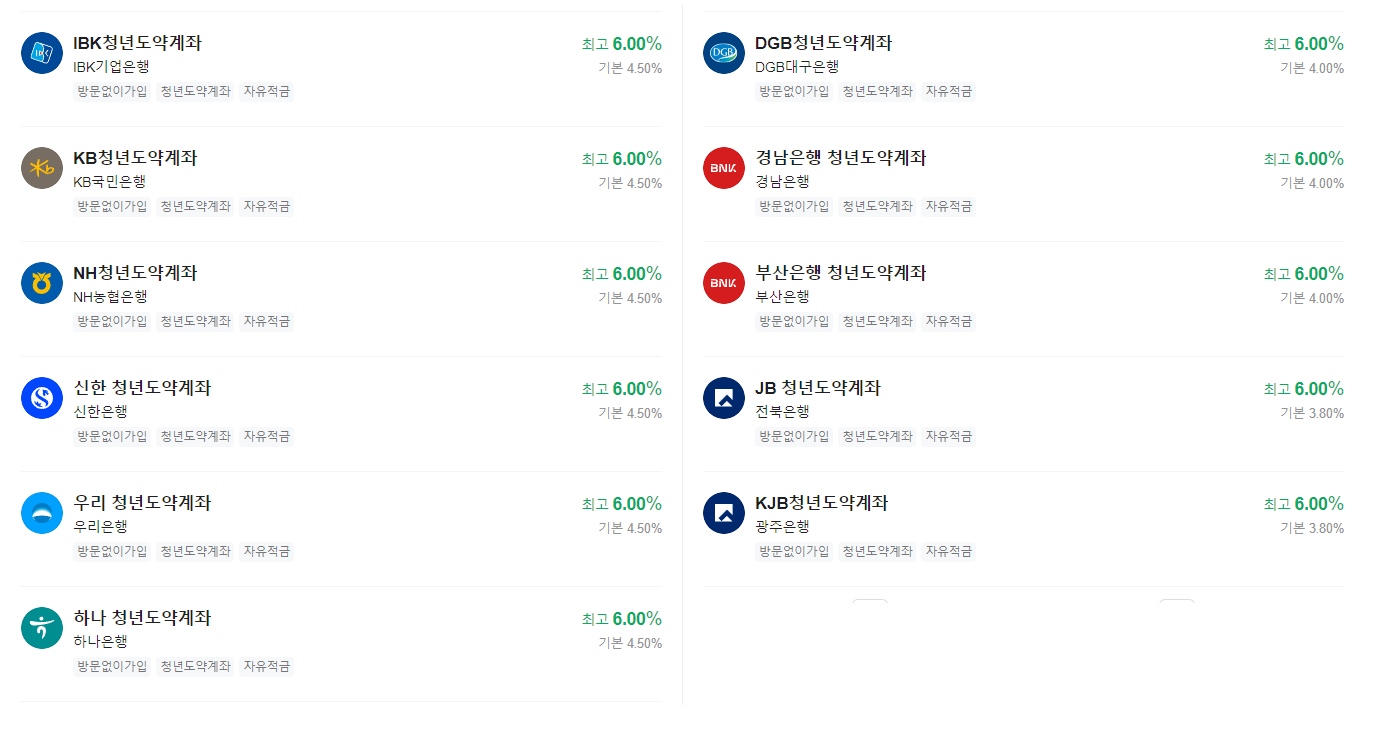Click the IBK기업은행 bank logo icon

[41, 53]
